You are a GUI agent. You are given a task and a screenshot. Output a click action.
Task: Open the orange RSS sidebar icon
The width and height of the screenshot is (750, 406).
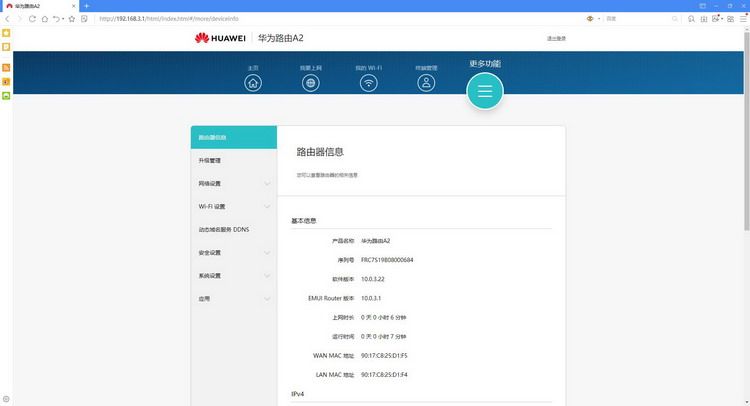(x=6, y=68)
